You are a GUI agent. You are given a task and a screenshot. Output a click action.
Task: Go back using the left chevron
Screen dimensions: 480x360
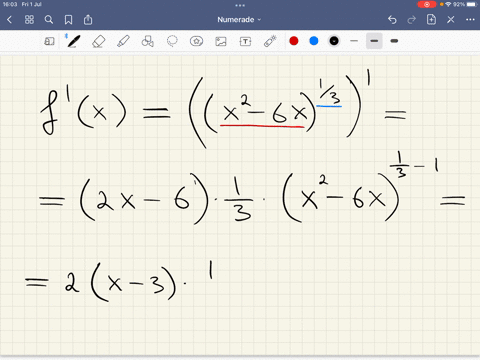coord(9,20)
